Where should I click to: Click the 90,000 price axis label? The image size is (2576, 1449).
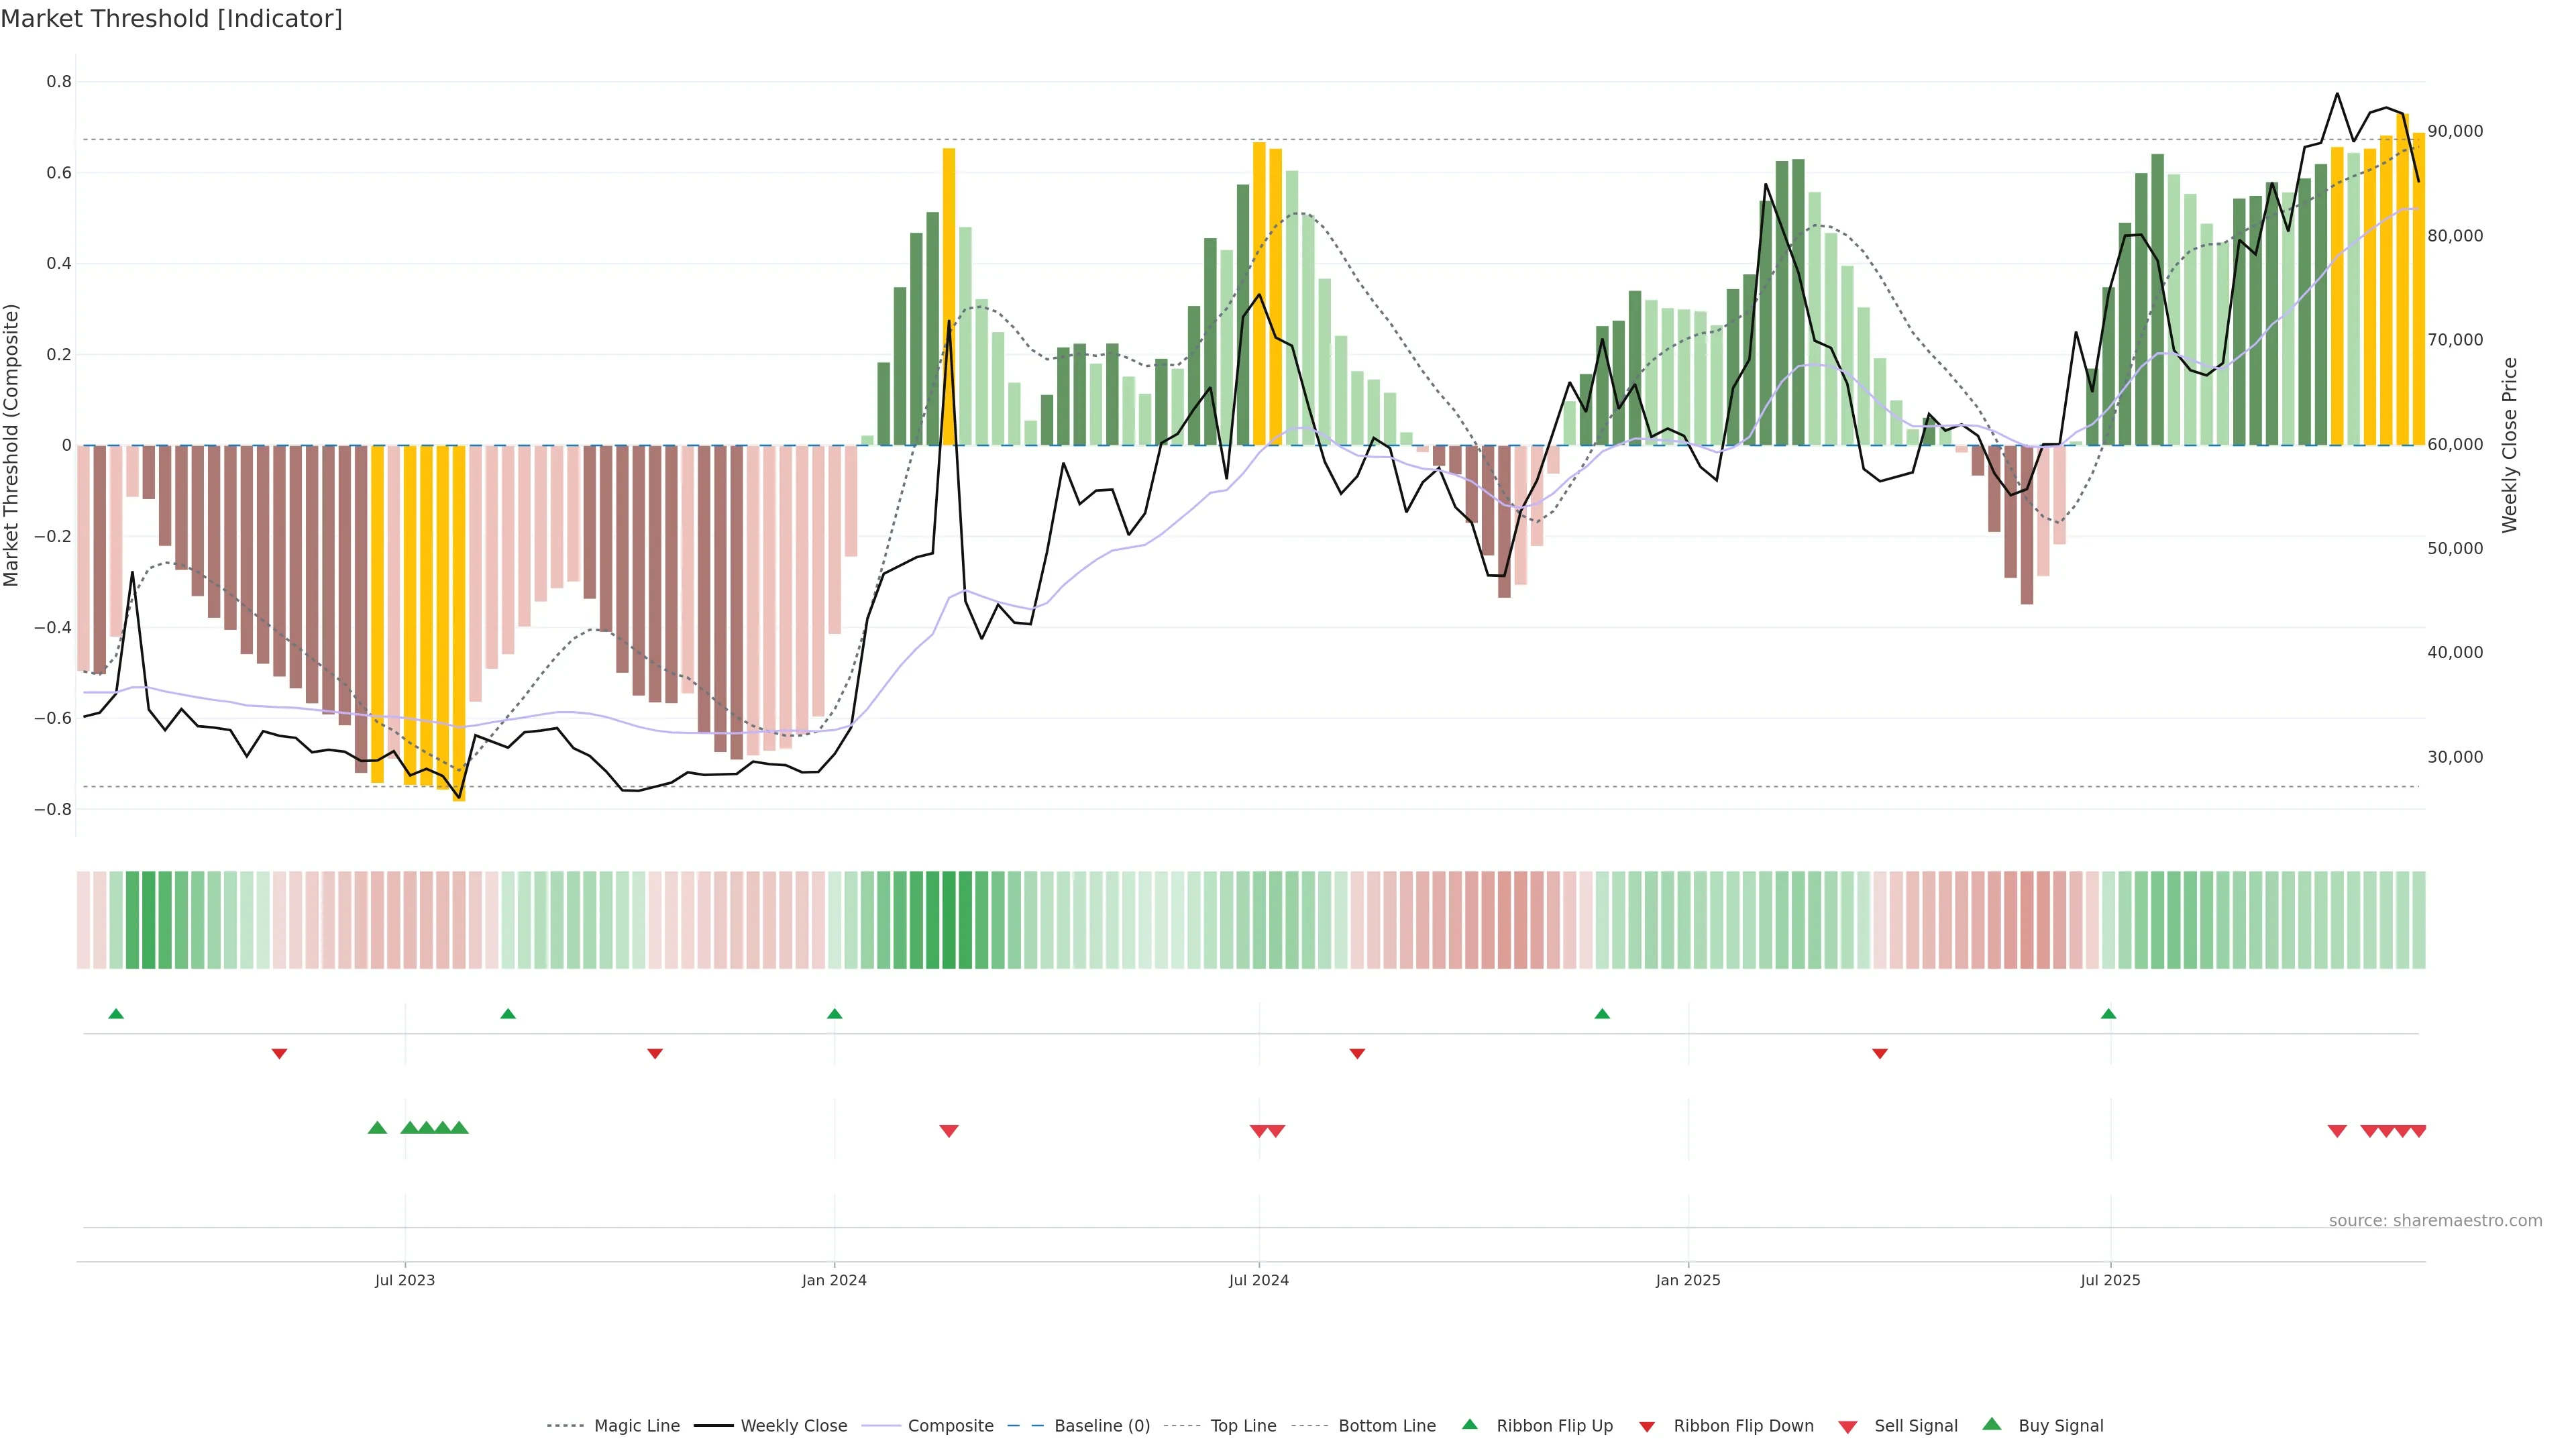point(2455,131)
